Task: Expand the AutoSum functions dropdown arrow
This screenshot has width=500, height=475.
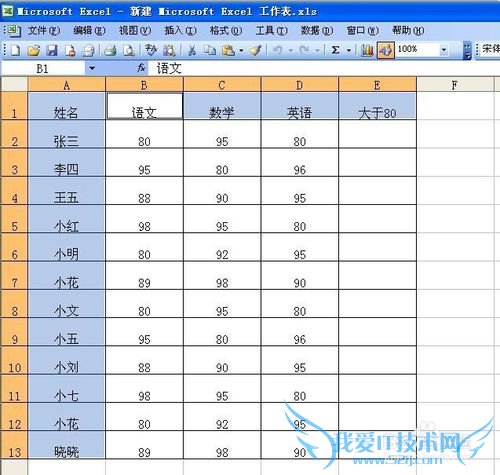Action: [x=349, y=51]
